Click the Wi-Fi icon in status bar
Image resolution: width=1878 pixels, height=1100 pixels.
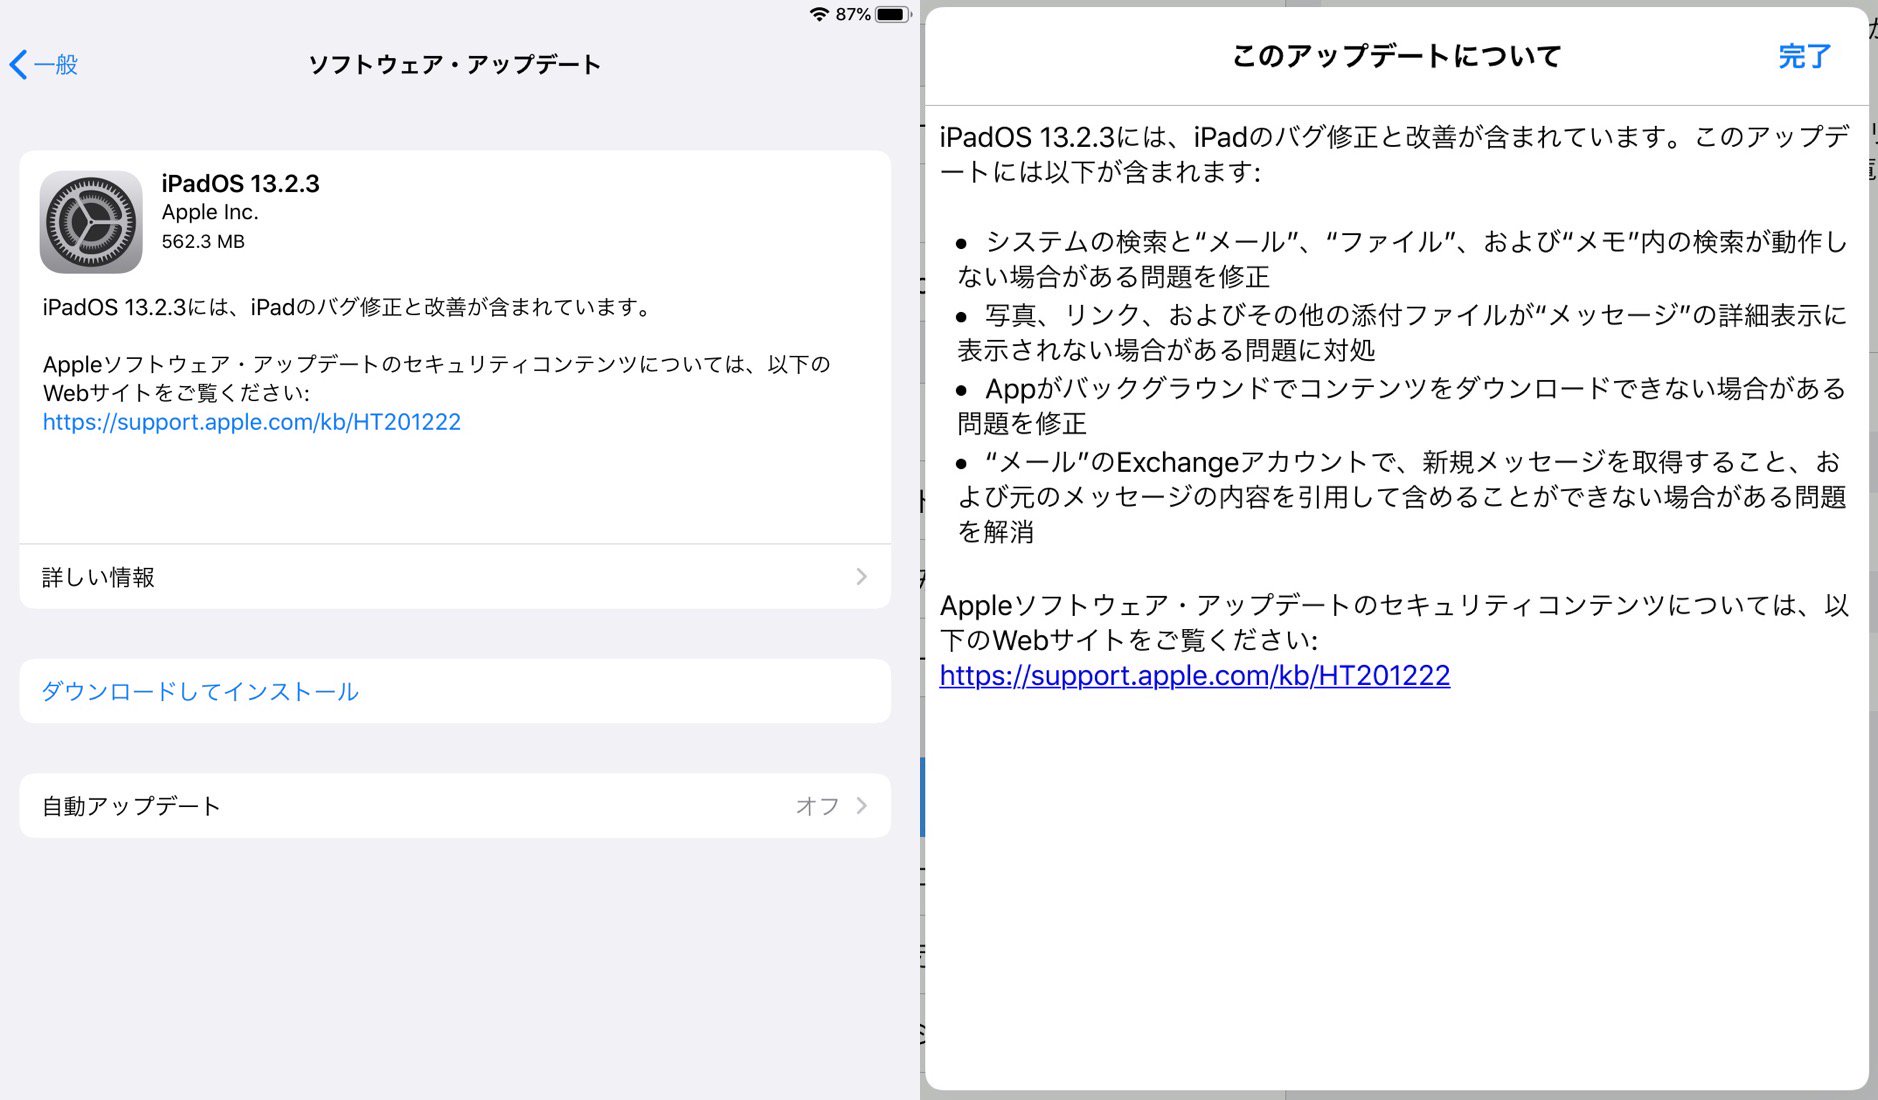(x=819, y=14)
